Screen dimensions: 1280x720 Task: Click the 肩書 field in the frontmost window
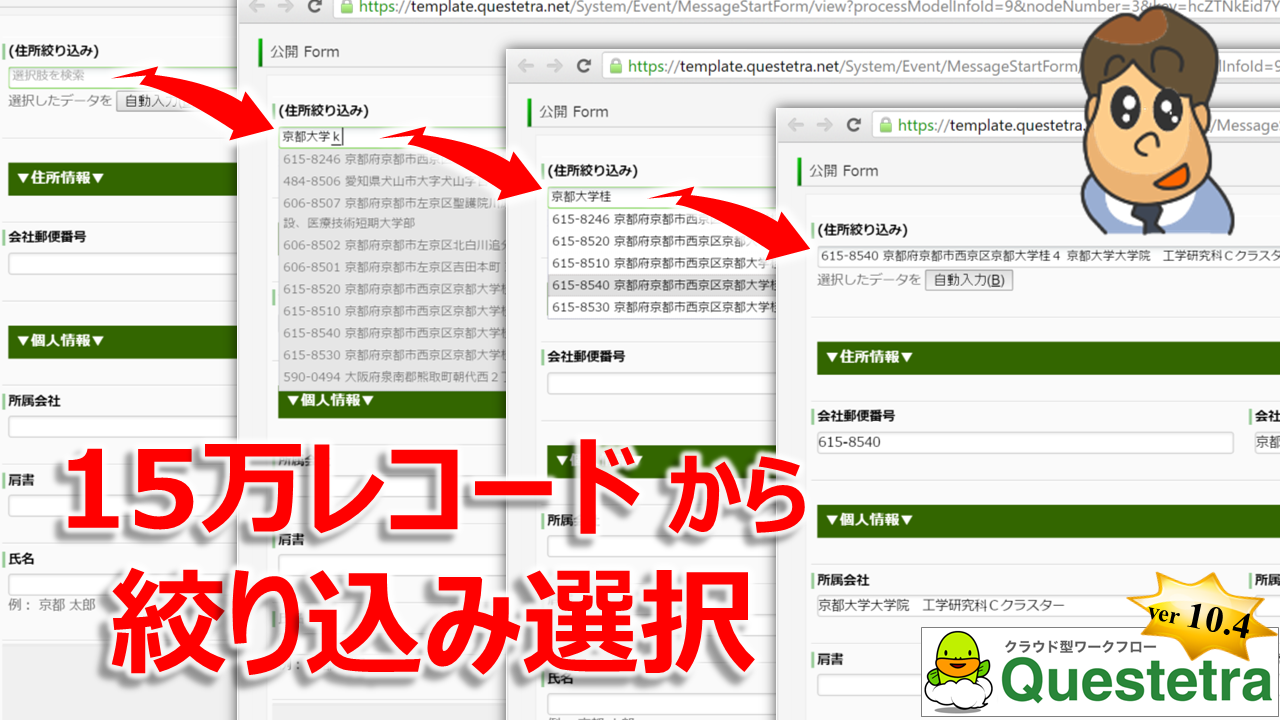870,685
